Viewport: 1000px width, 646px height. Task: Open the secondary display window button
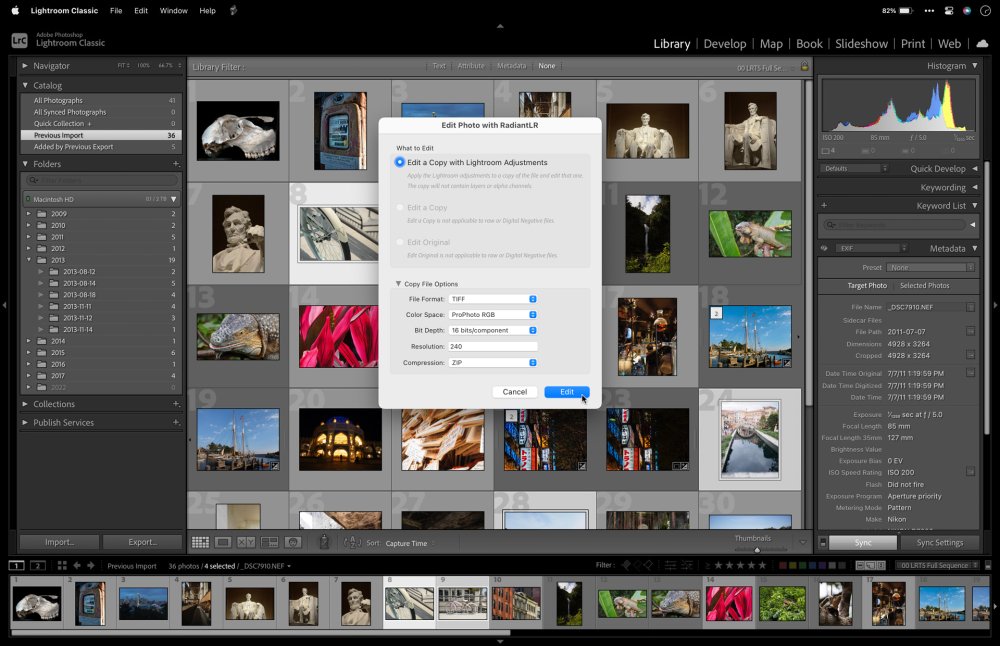(38, 566)
